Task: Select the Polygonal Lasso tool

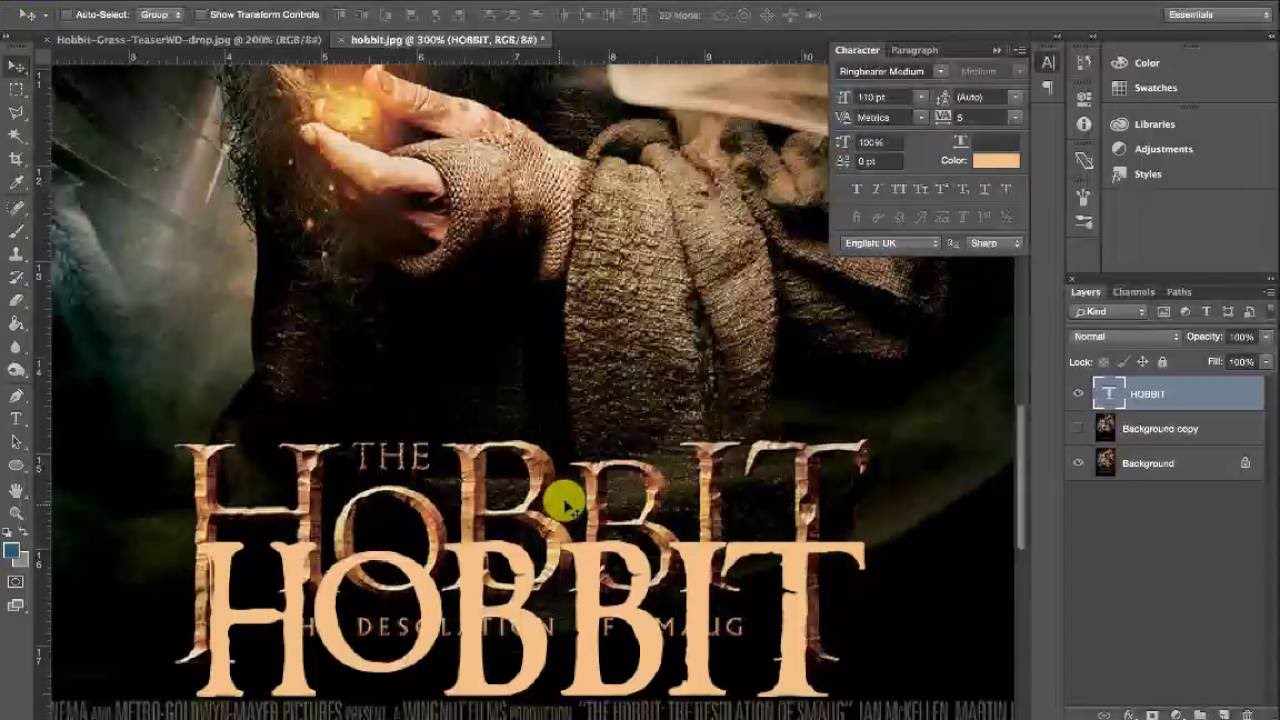Action: click(x=16, y=112)
